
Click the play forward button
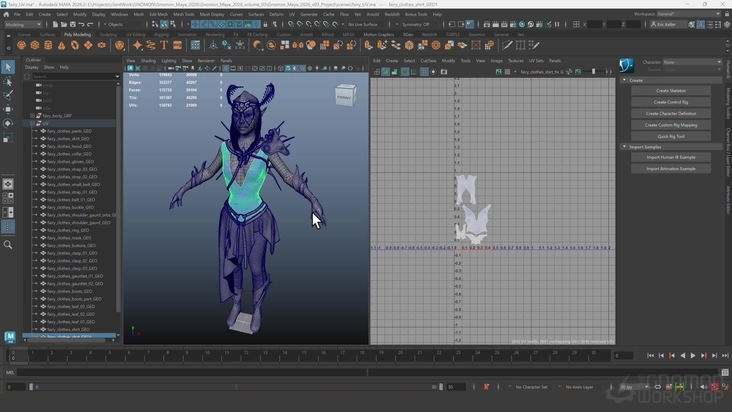693,356
